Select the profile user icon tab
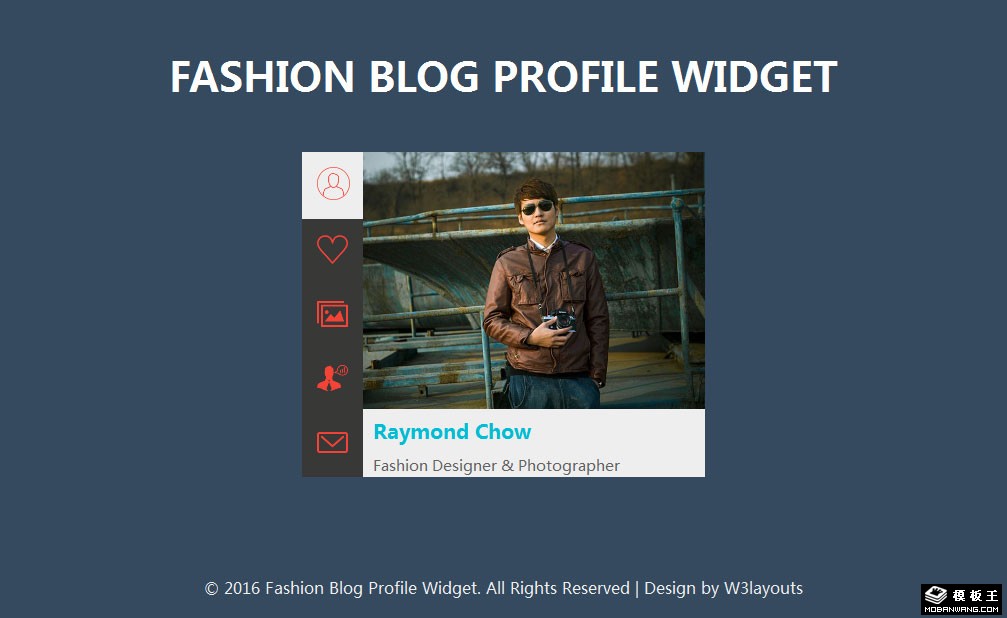The height and width of the screenshot is (618, 1007). [333, 185]
